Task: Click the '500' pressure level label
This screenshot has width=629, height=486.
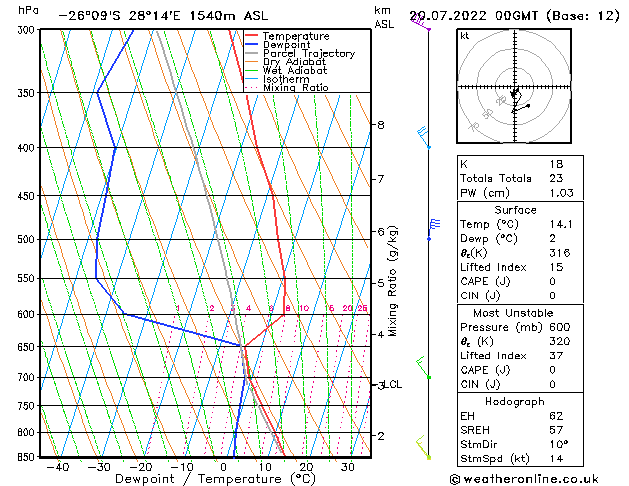Action: pyautogui.click(x=28, y=239)
